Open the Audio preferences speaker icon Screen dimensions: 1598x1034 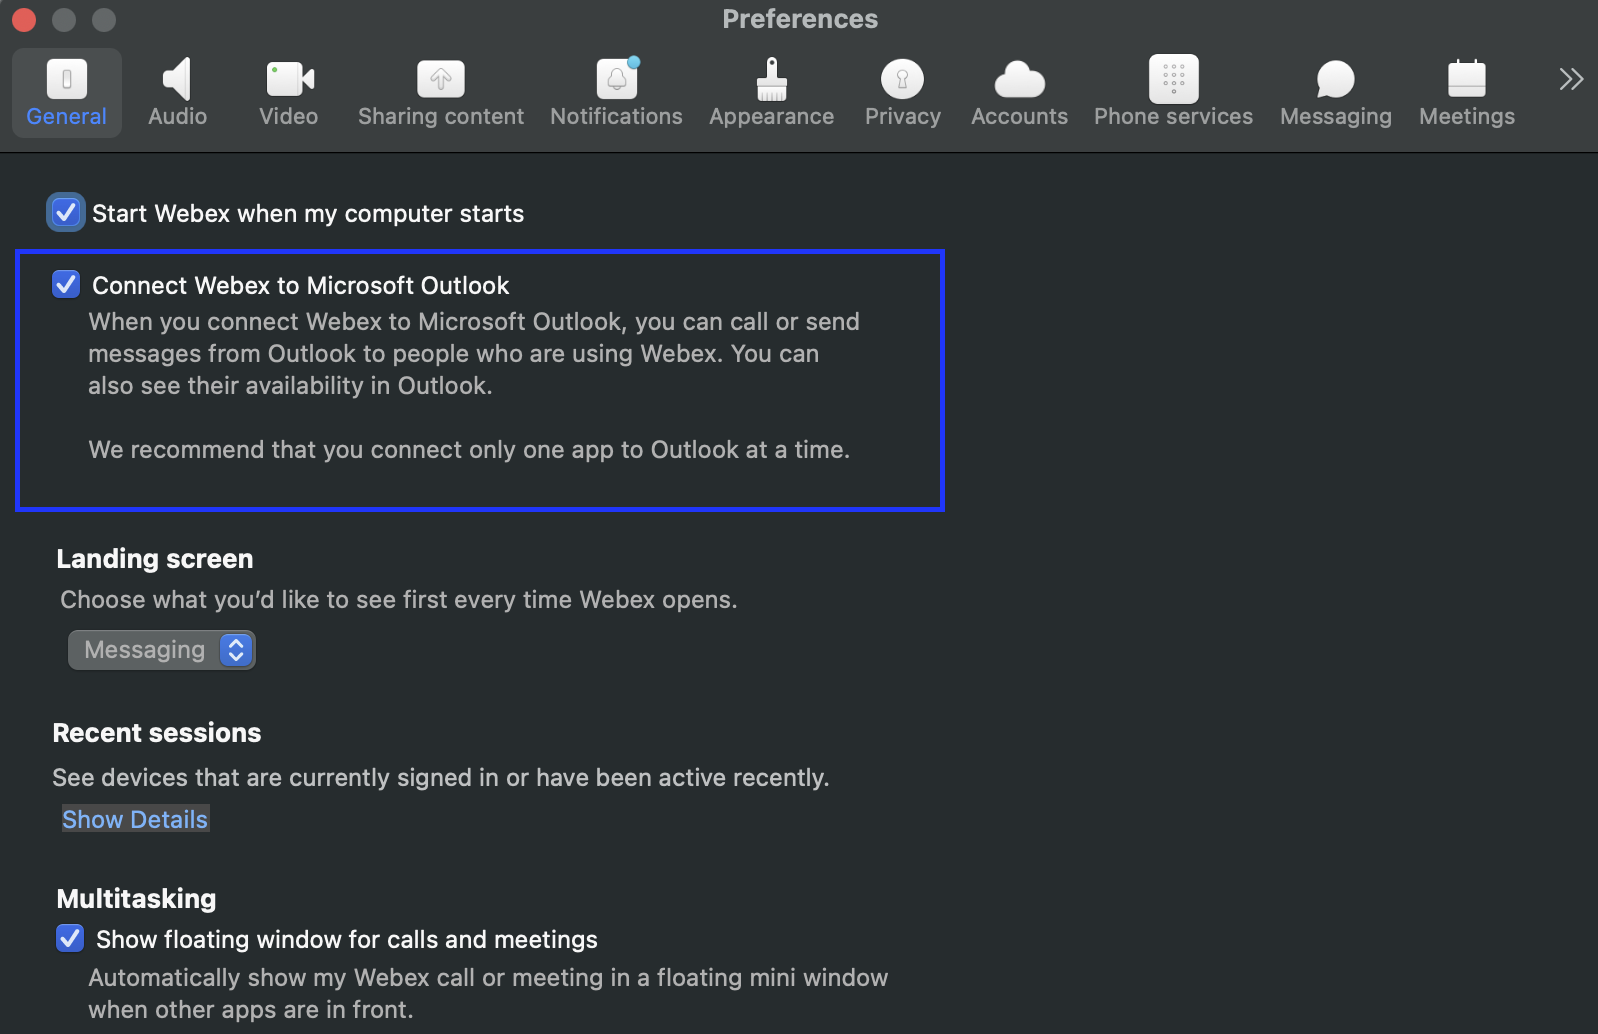click(177, 79)
